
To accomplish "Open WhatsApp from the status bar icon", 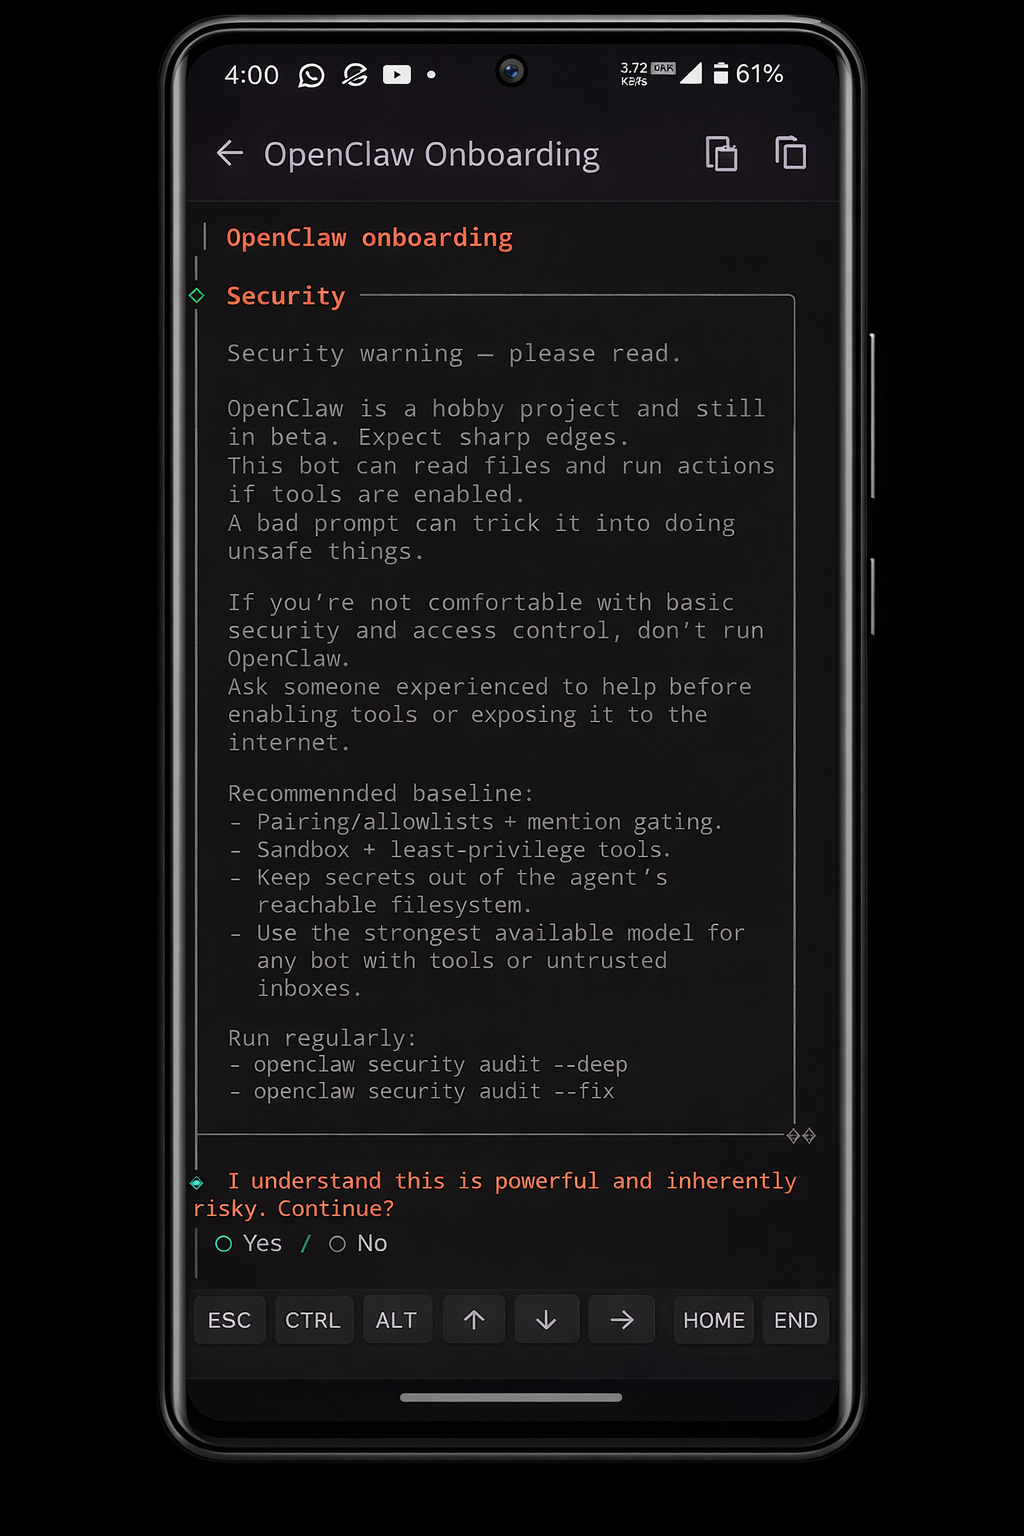I will pos(312,75).
